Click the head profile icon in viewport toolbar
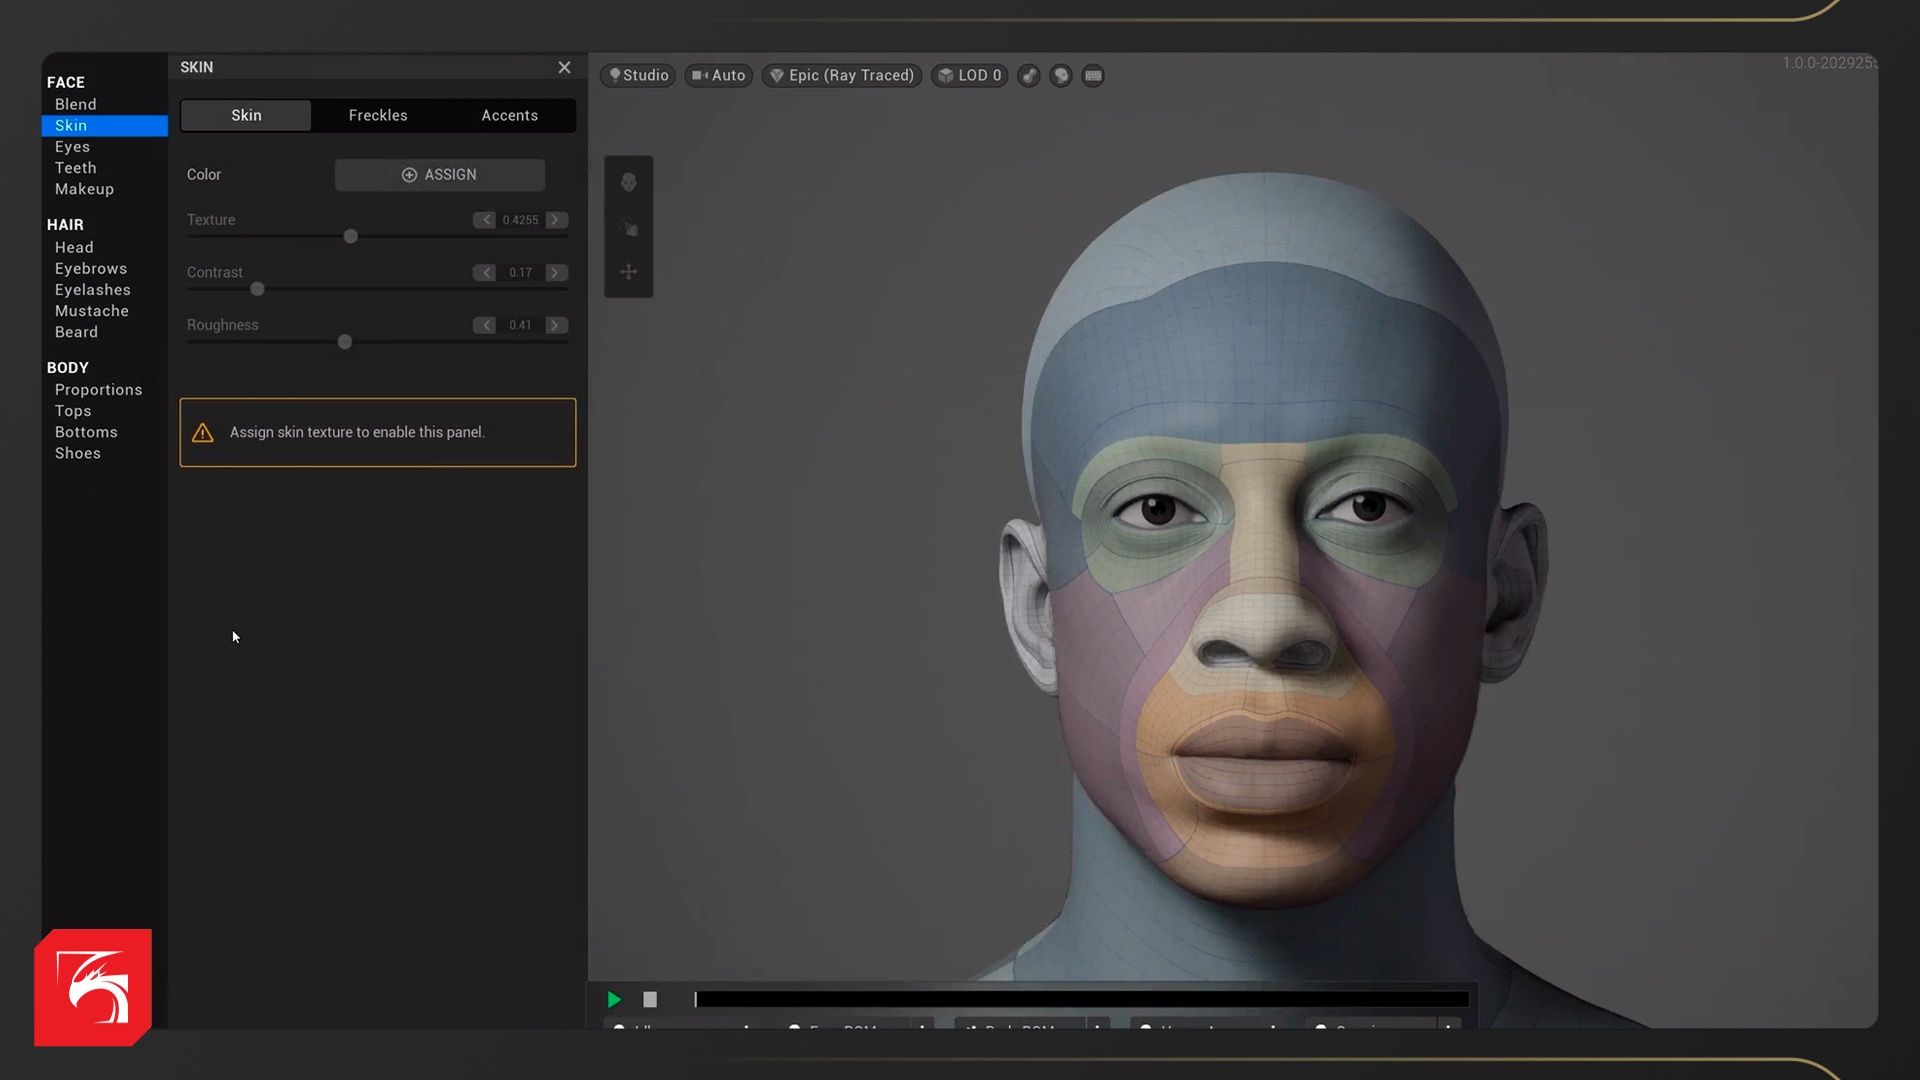1920x1080 pixels. click(x=1061, y=75)
